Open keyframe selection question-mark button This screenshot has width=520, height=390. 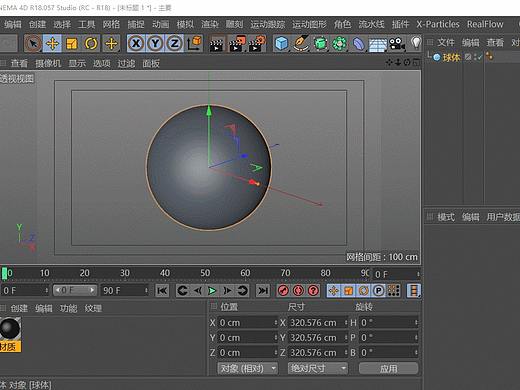(313, 291)
